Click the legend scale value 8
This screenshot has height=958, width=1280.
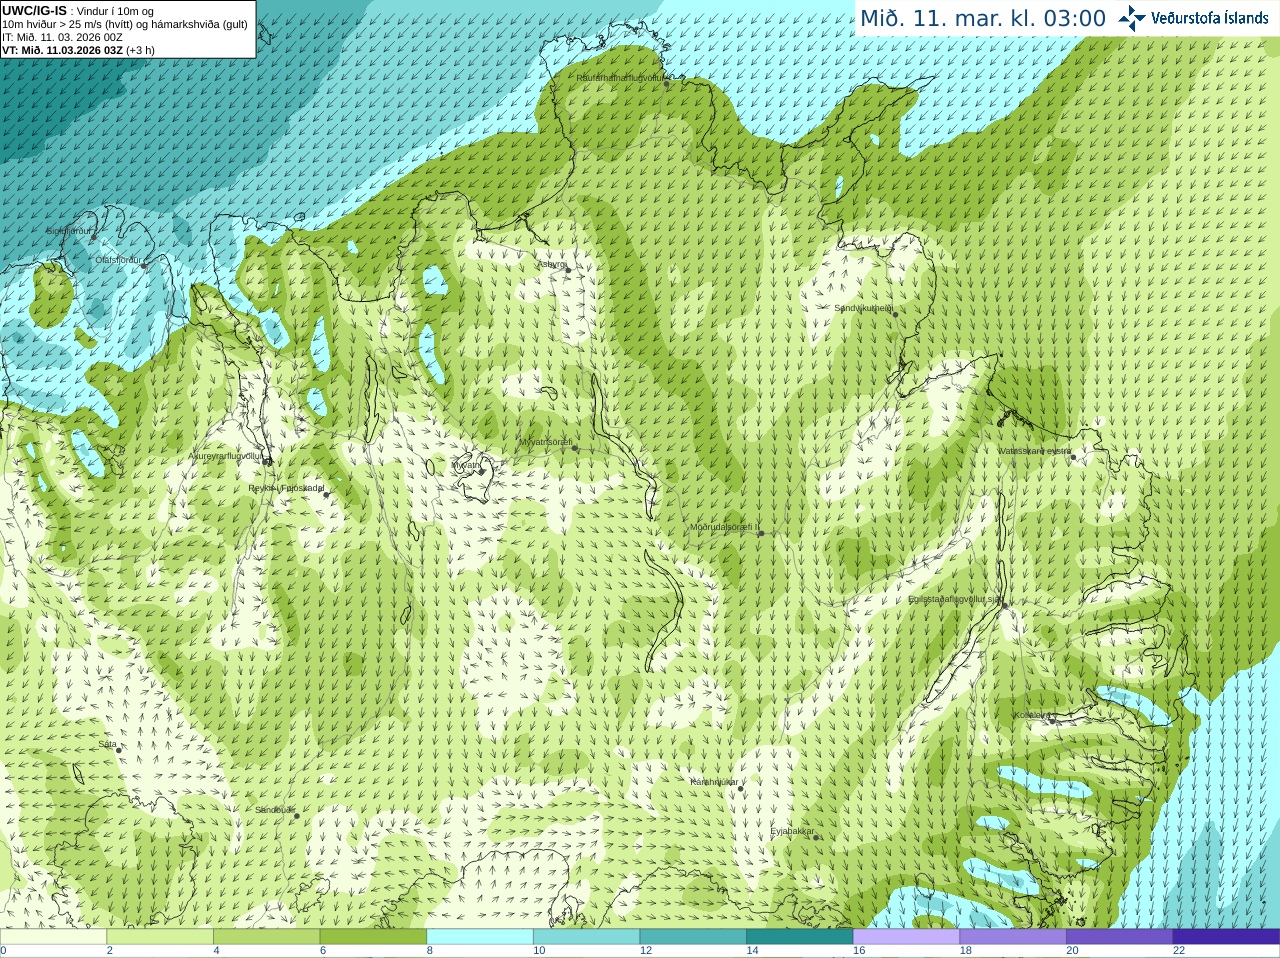pyautogui.click(x=430, y=951)
